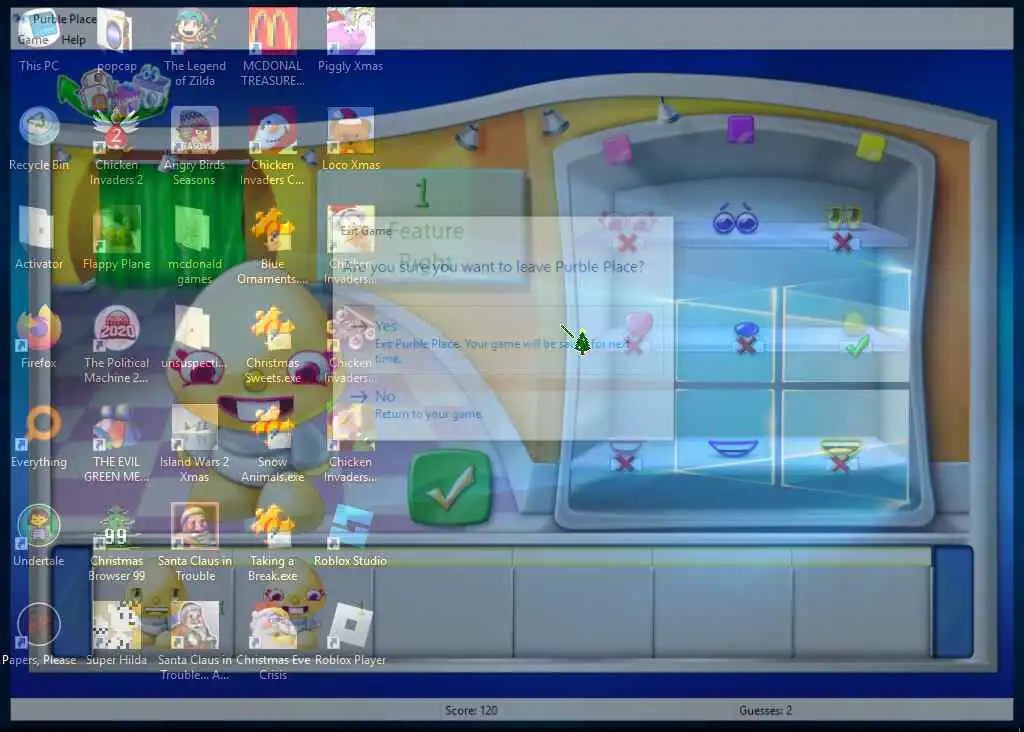Choose No to return to game
Image resolution: width=1024 pixels, height=732 pixels.
(x=502, y=404)
